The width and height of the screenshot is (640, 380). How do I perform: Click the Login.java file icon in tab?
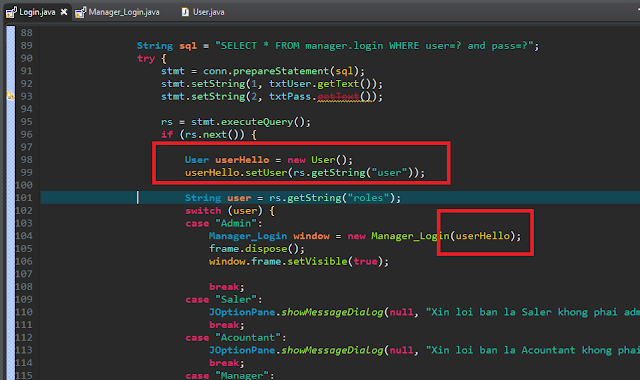point(11,12)
